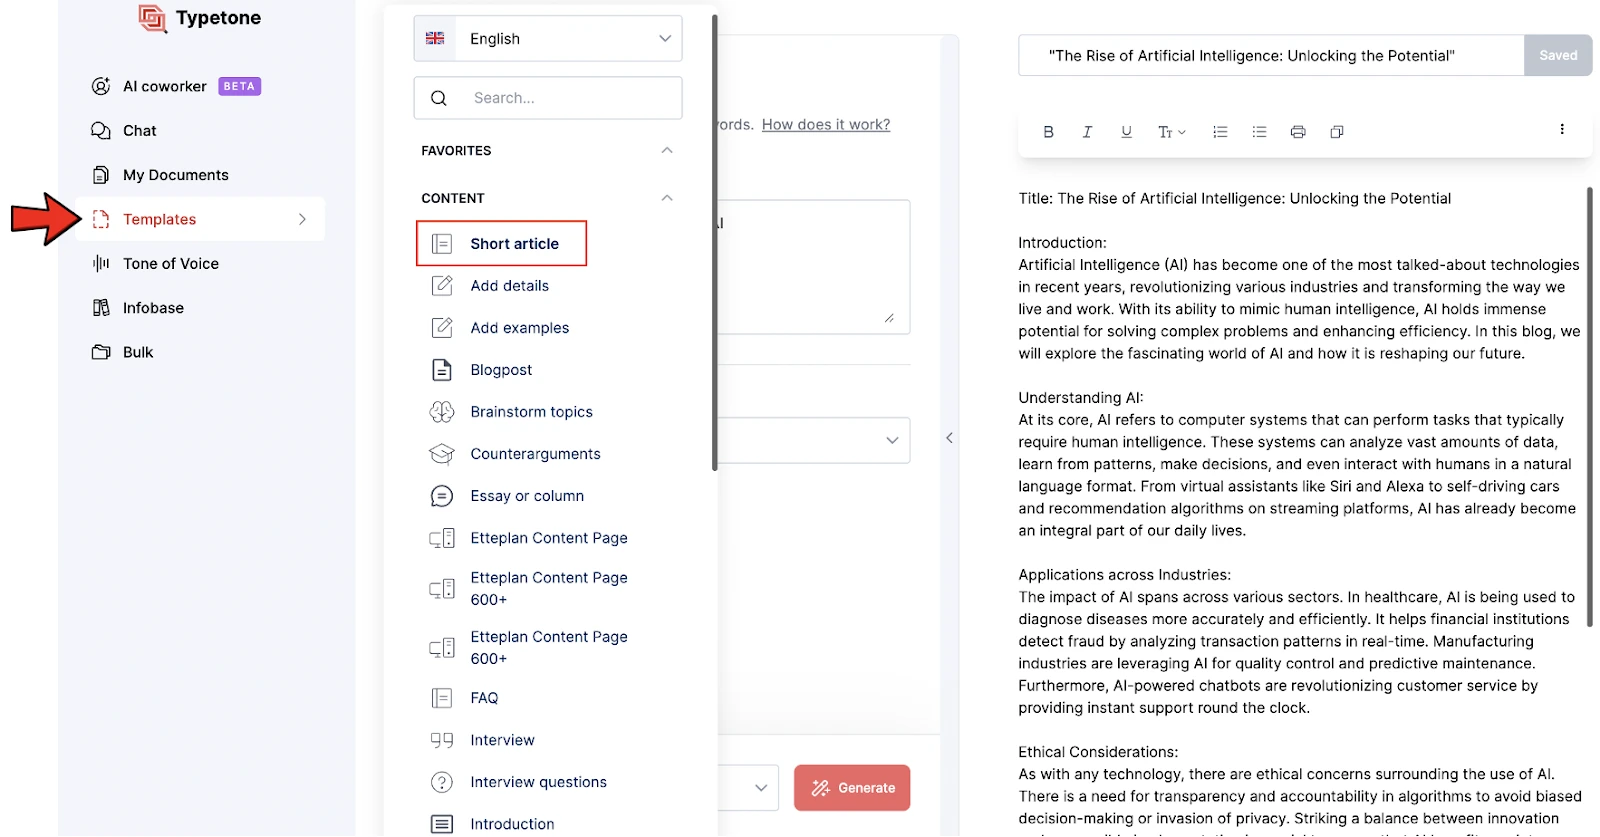Click the print icon in toolbar

1298,132
